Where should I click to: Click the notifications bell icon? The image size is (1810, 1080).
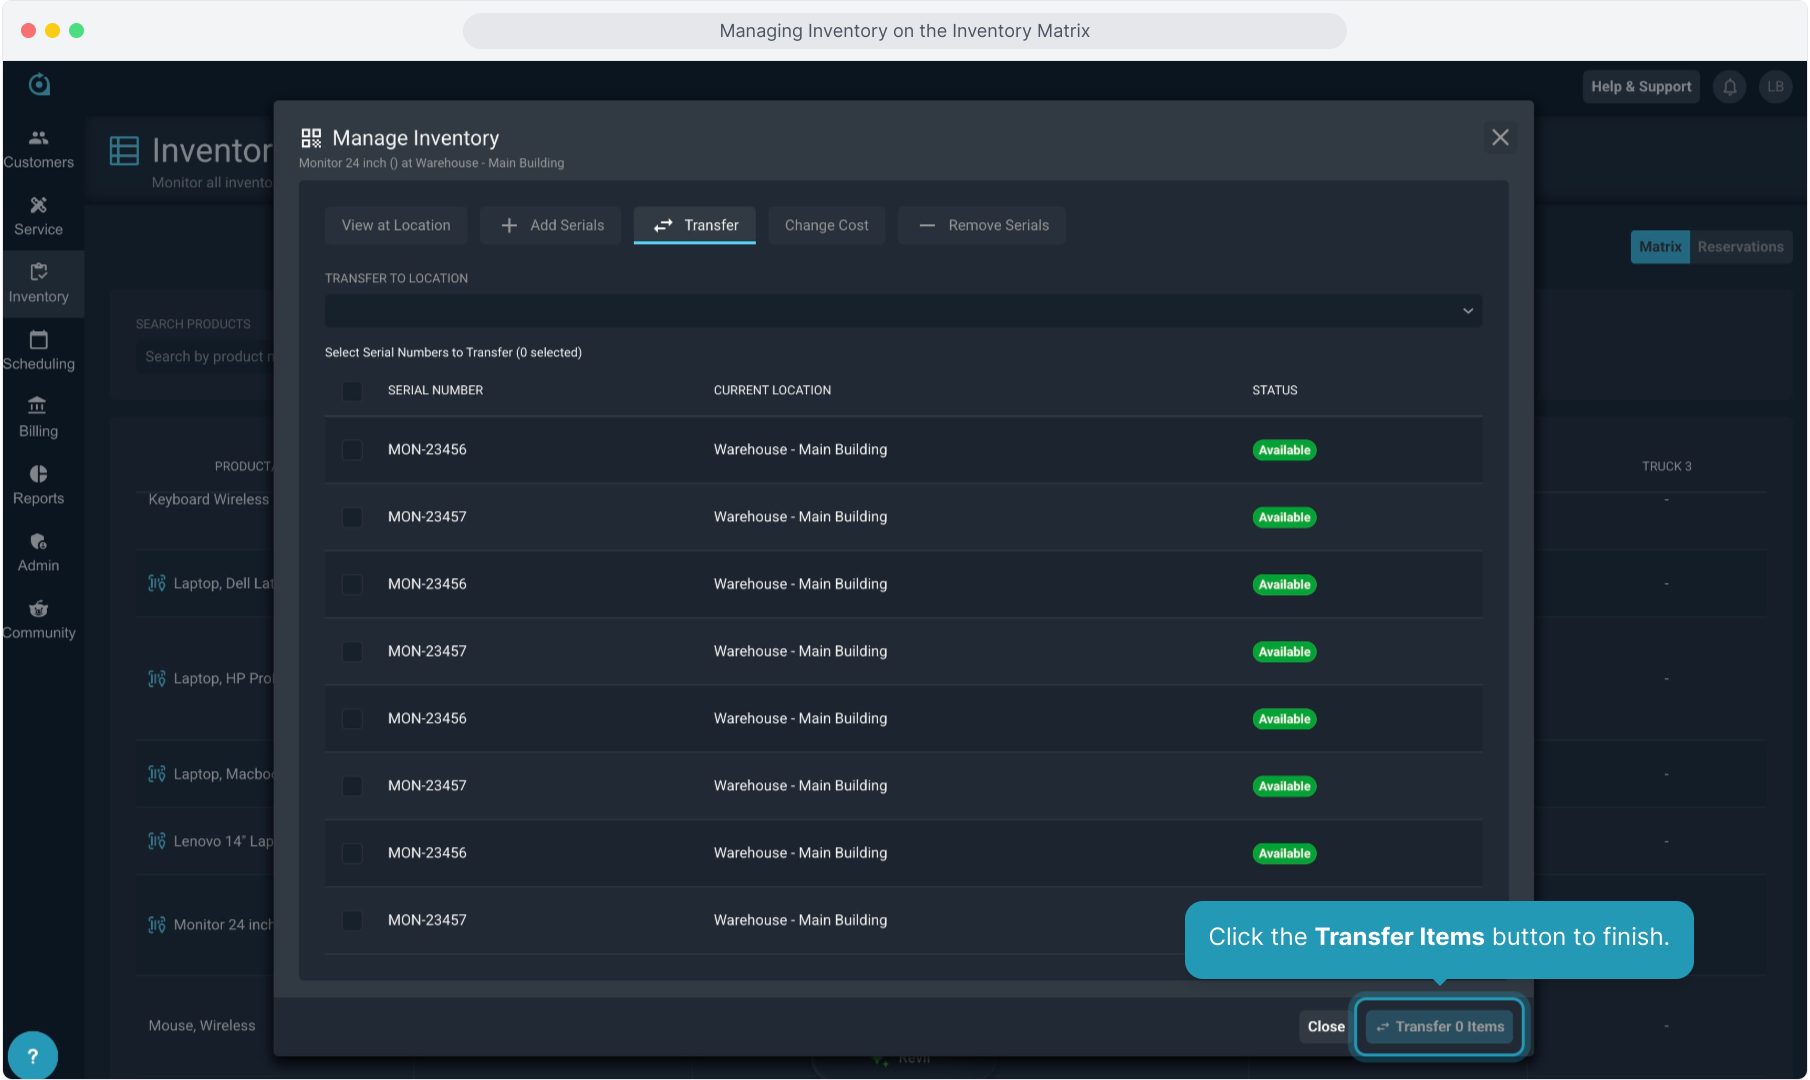(1729, 87)
